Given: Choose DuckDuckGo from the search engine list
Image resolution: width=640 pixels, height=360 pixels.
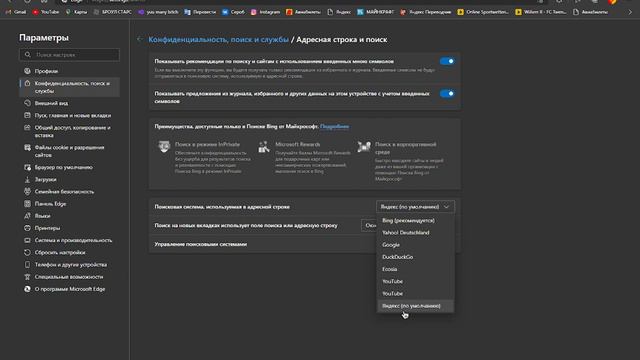Looking at the screenshot, I should (x=416, y=257).
